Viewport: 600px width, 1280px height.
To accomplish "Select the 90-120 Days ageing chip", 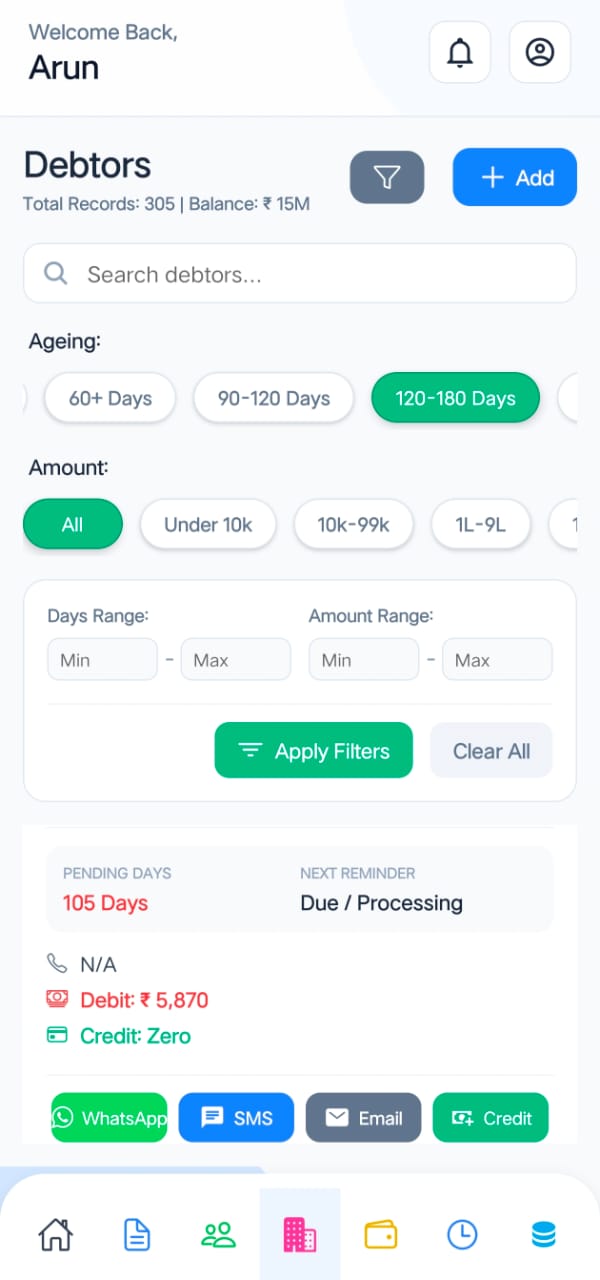I will point(274,398).
